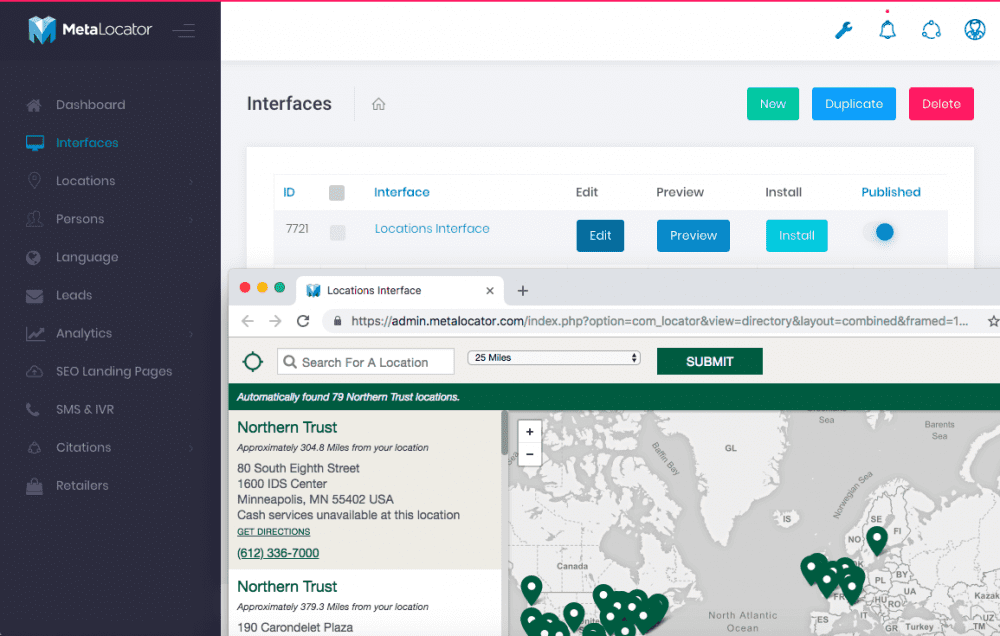1000x636 pixels.
Task: Open the Locations sidebar menu
Action: (85, 181)
